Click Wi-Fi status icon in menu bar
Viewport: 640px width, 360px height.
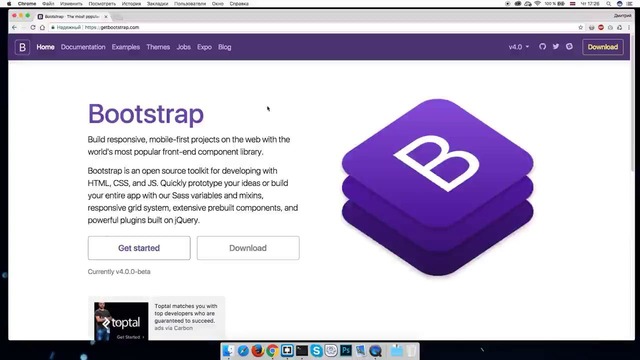coord(538,4)
